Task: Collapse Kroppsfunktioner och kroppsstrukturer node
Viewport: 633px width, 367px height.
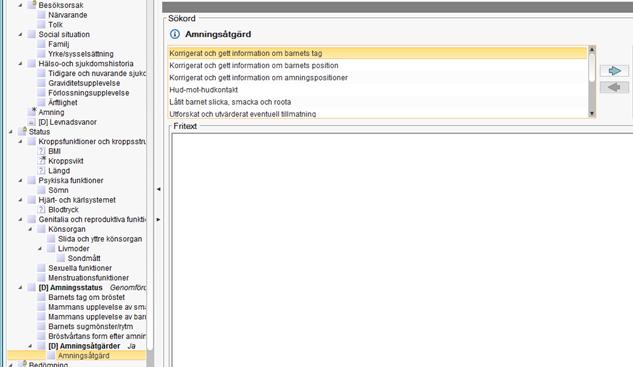Action: 20,141
